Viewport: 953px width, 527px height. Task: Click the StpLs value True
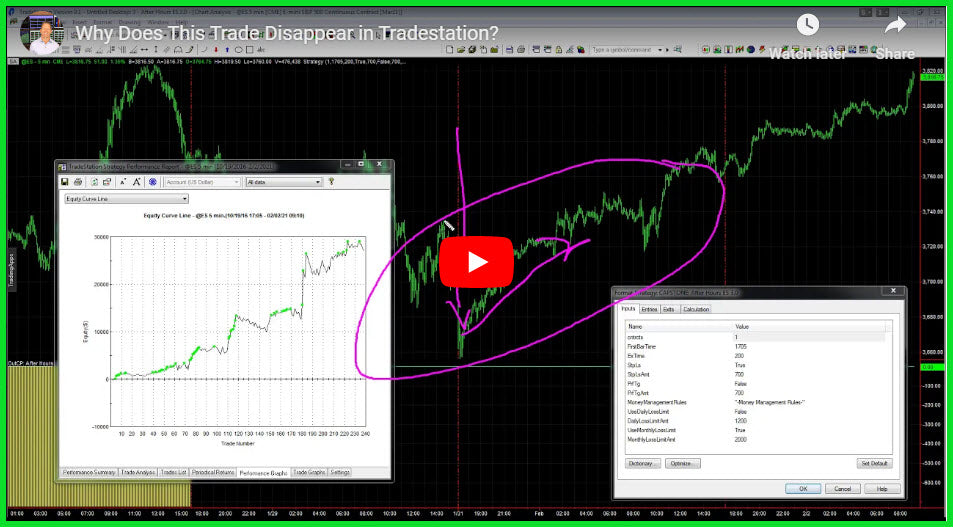(740, 365)
